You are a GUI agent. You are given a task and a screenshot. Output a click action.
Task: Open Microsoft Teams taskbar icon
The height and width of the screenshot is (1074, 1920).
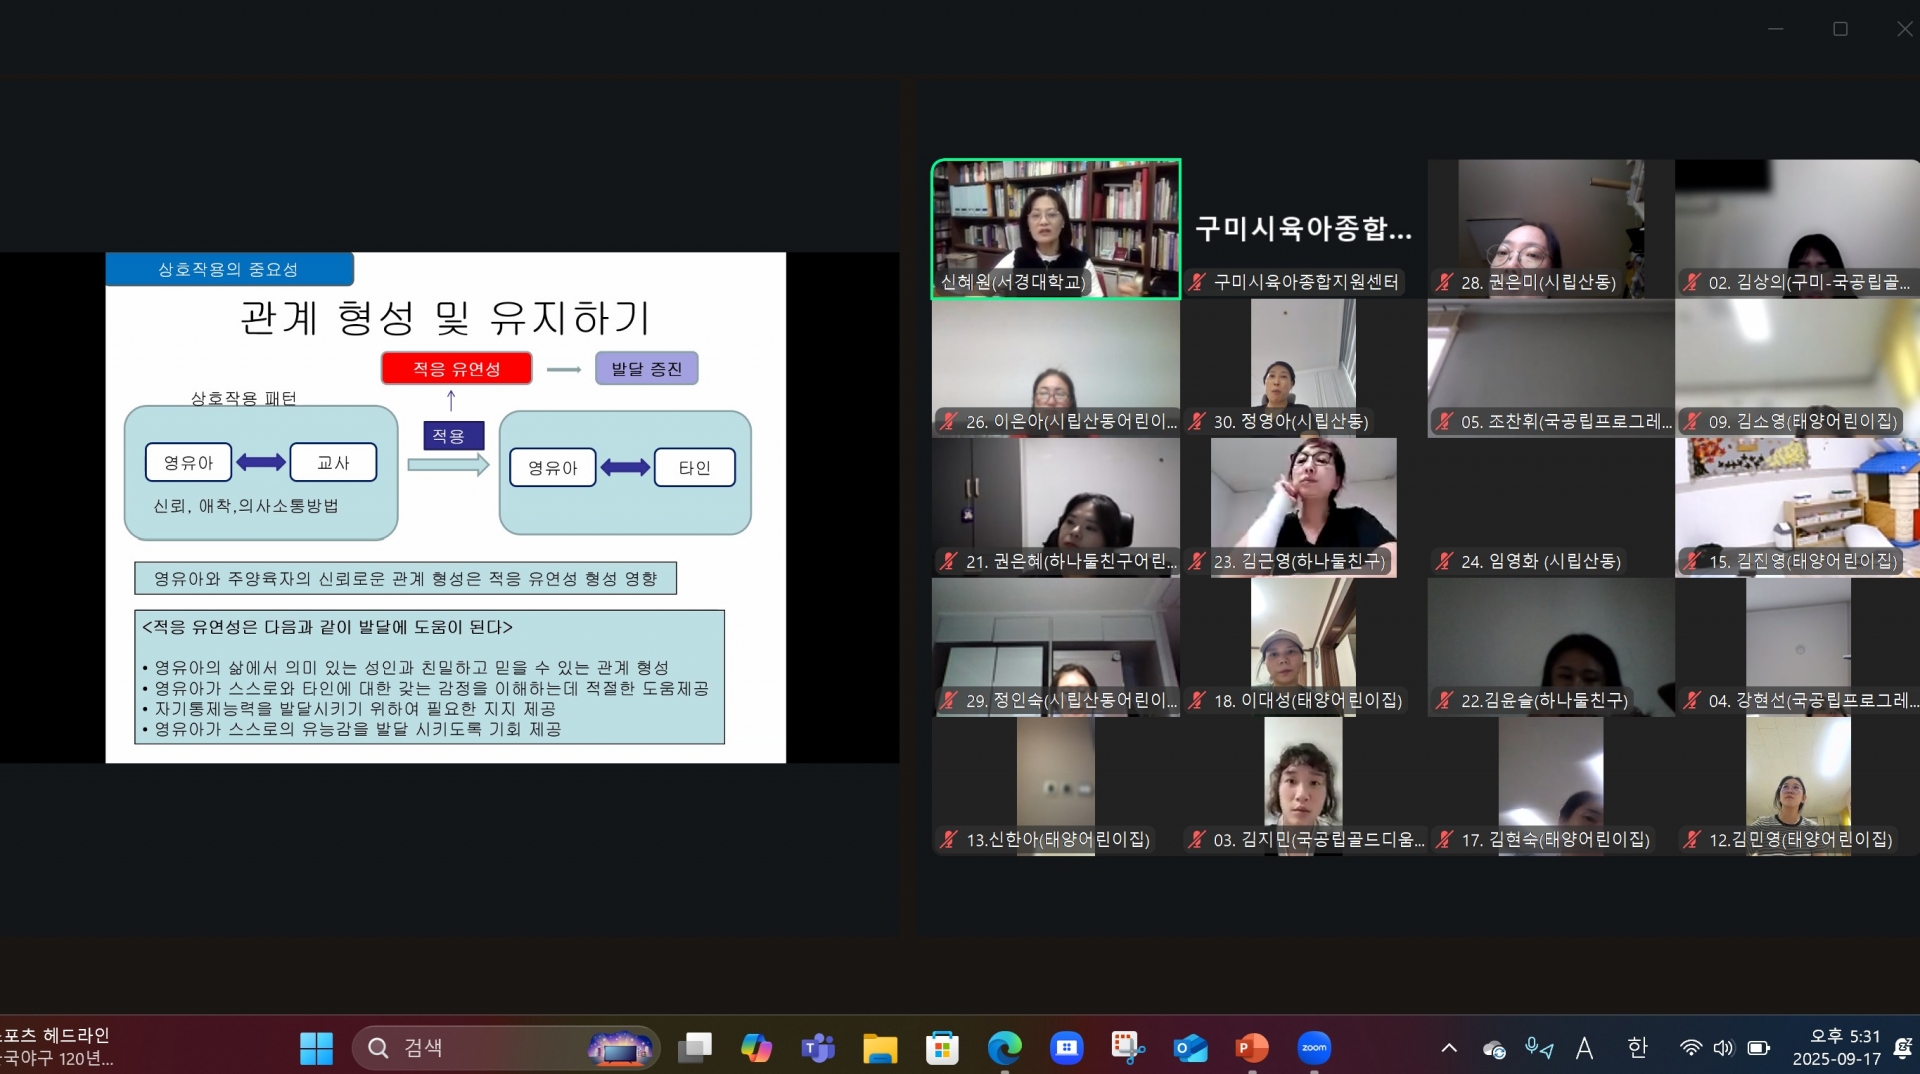click(818, 1047)
